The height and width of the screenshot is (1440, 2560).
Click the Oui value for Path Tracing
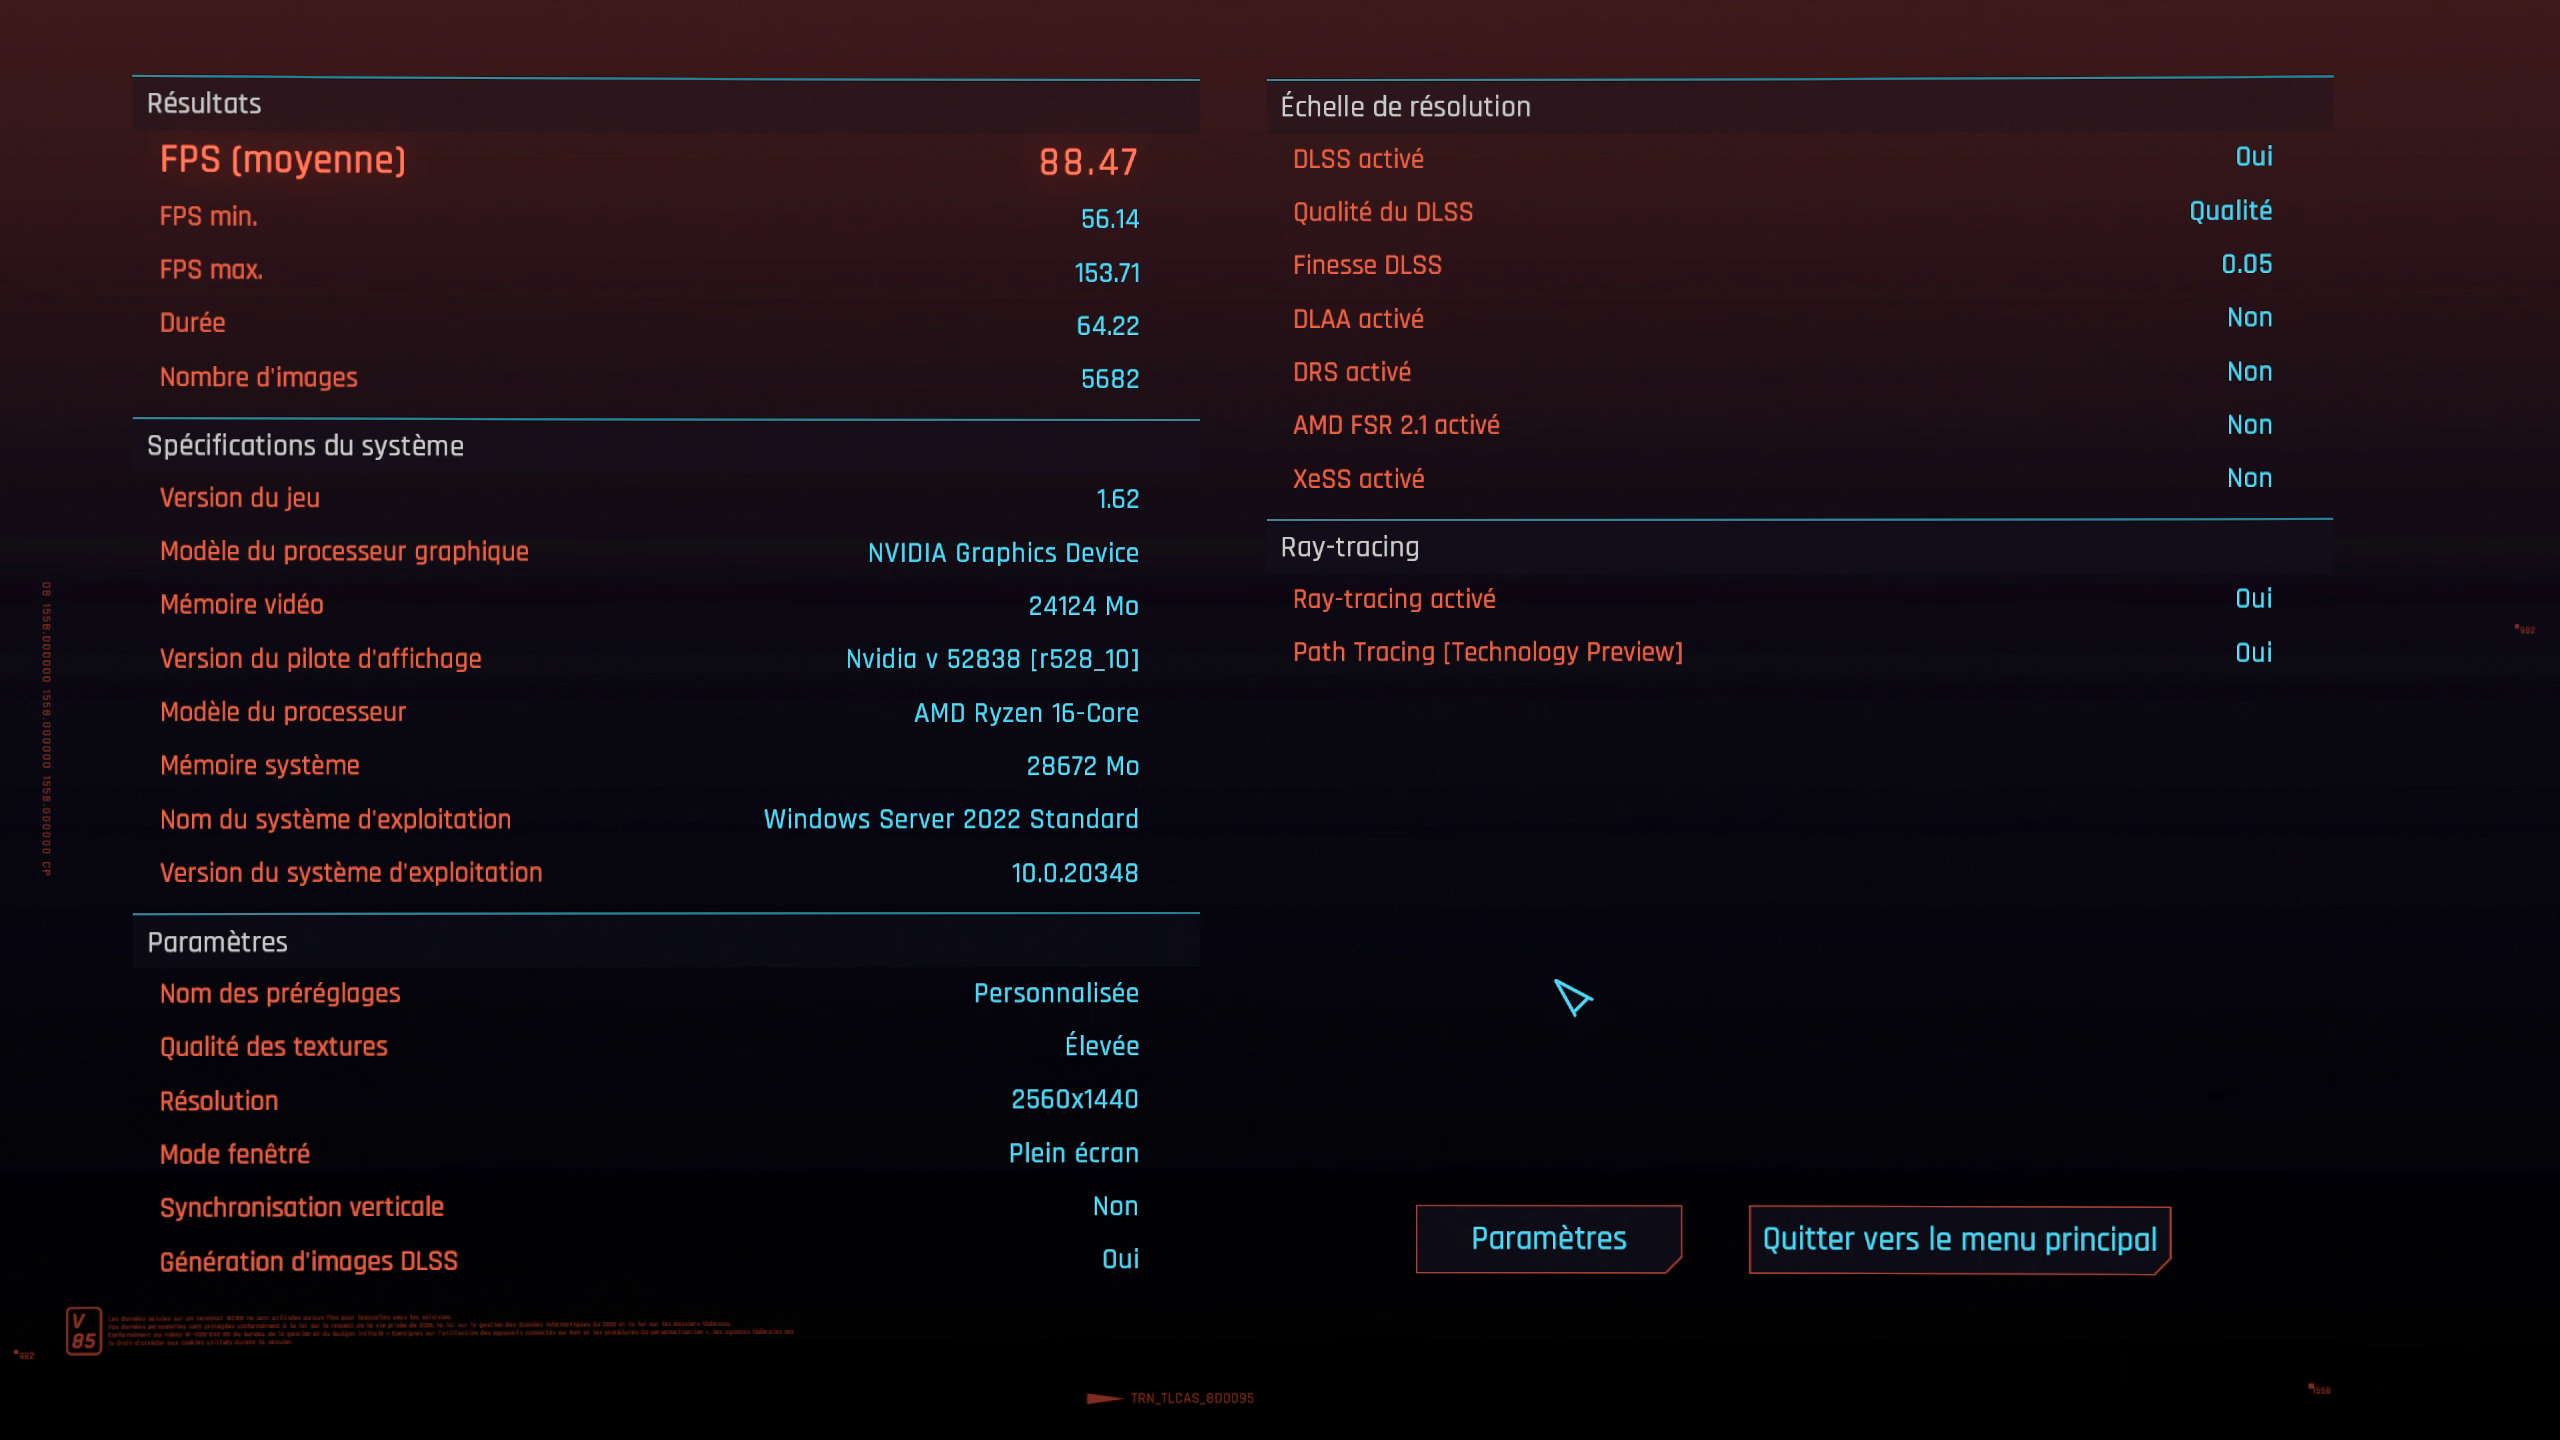[x=2253, y=653]
